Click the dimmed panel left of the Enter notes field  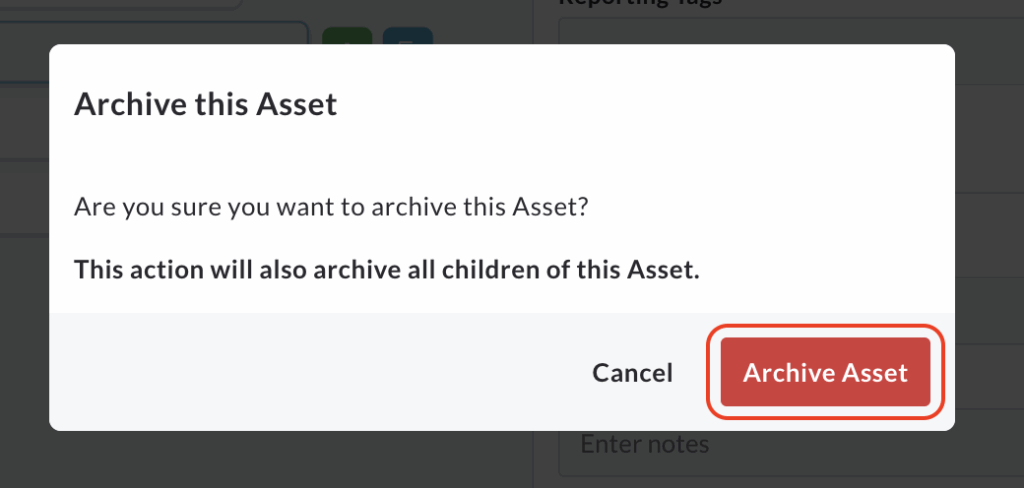point(270,460)
